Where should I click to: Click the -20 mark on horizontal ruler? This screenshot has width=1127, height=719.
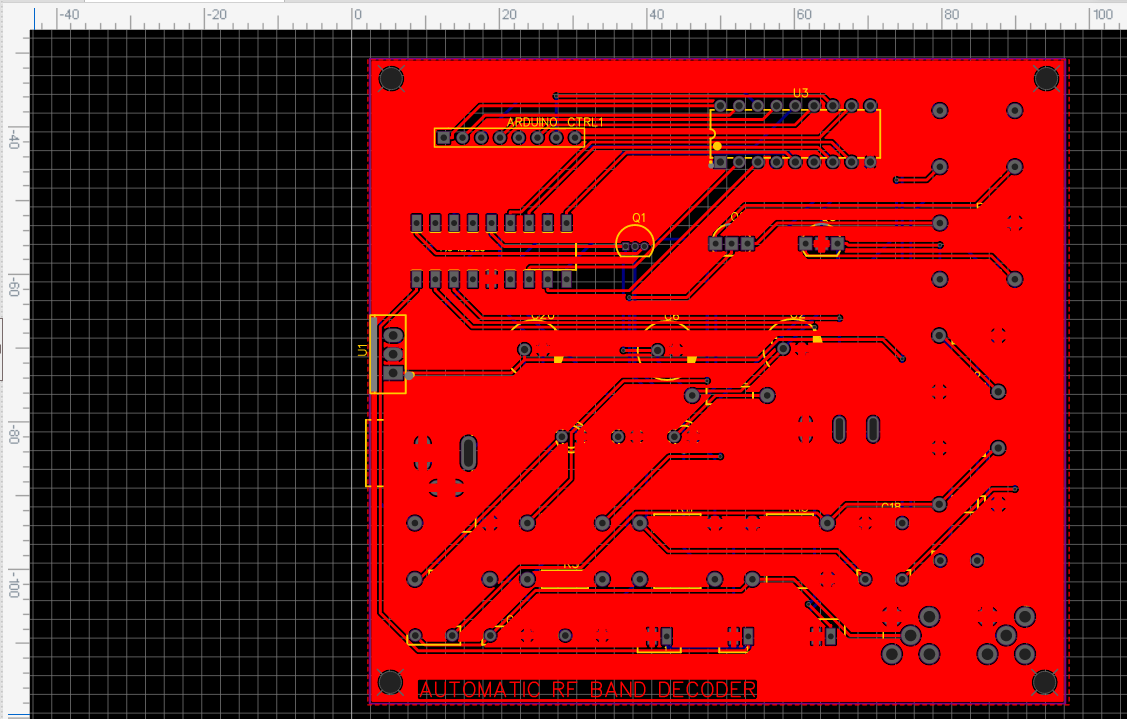(215, 15)
